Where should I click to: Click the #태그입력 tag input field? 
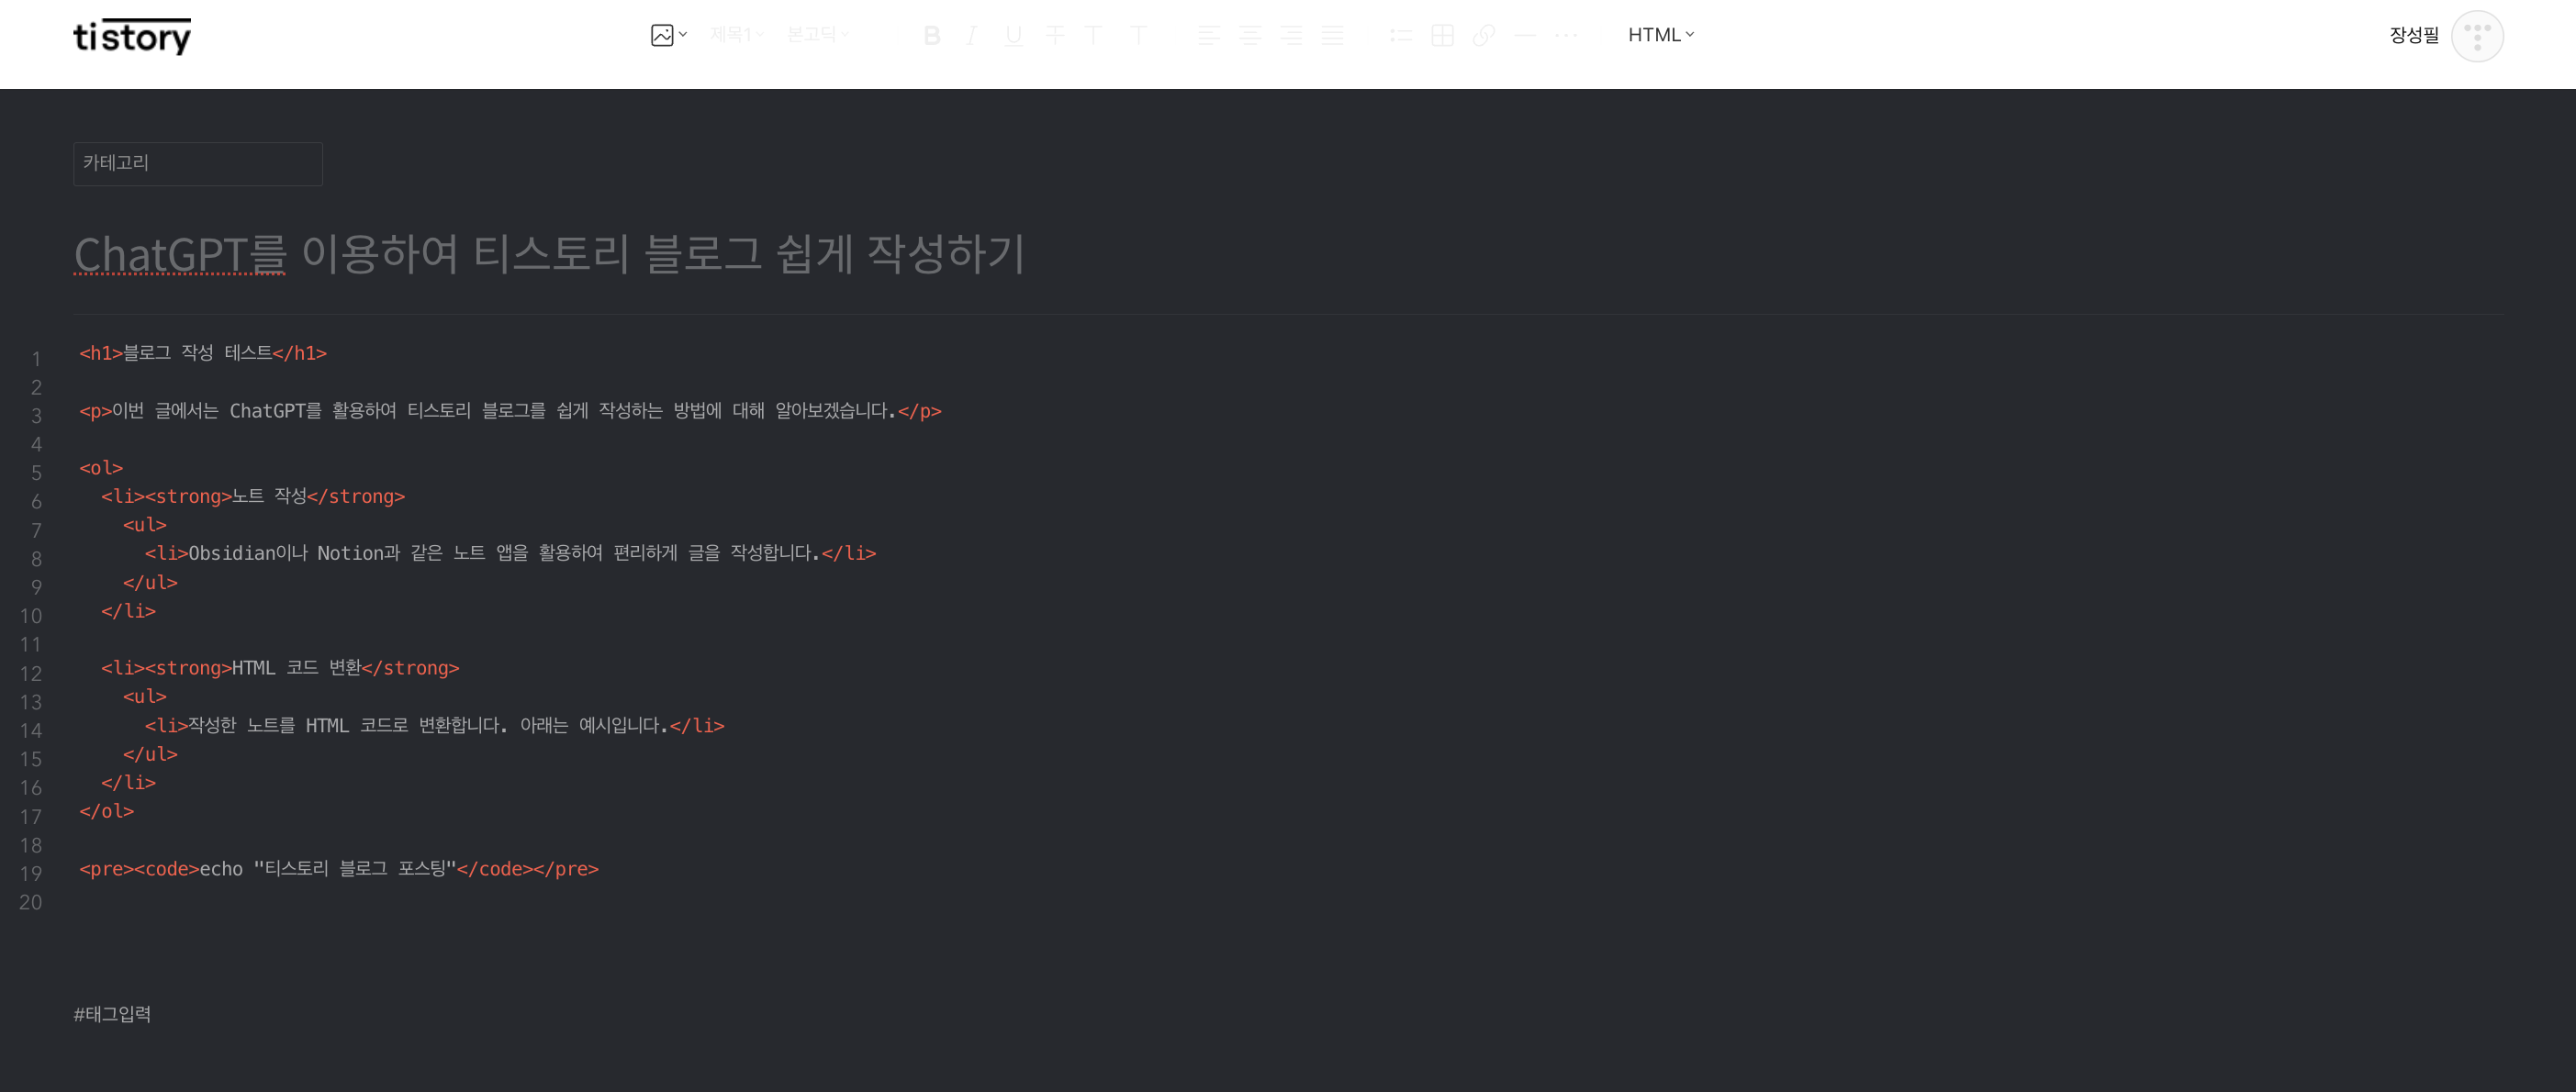112,1014
